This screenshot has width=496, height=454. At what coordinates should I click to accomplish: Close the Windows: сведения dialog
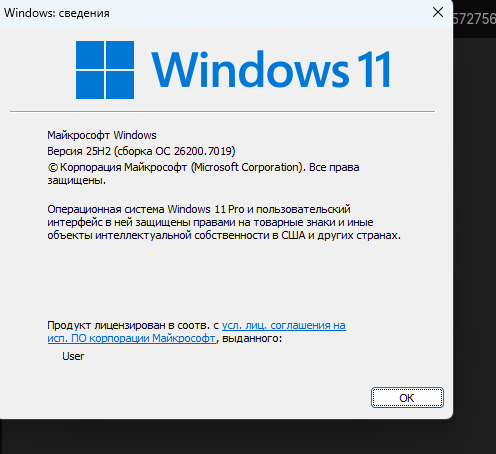point(438,13)
